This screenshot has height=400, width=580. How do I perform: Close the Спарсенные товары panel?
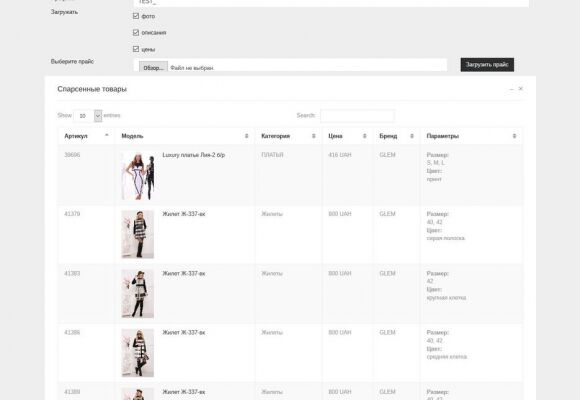click(x=521, y=89)
